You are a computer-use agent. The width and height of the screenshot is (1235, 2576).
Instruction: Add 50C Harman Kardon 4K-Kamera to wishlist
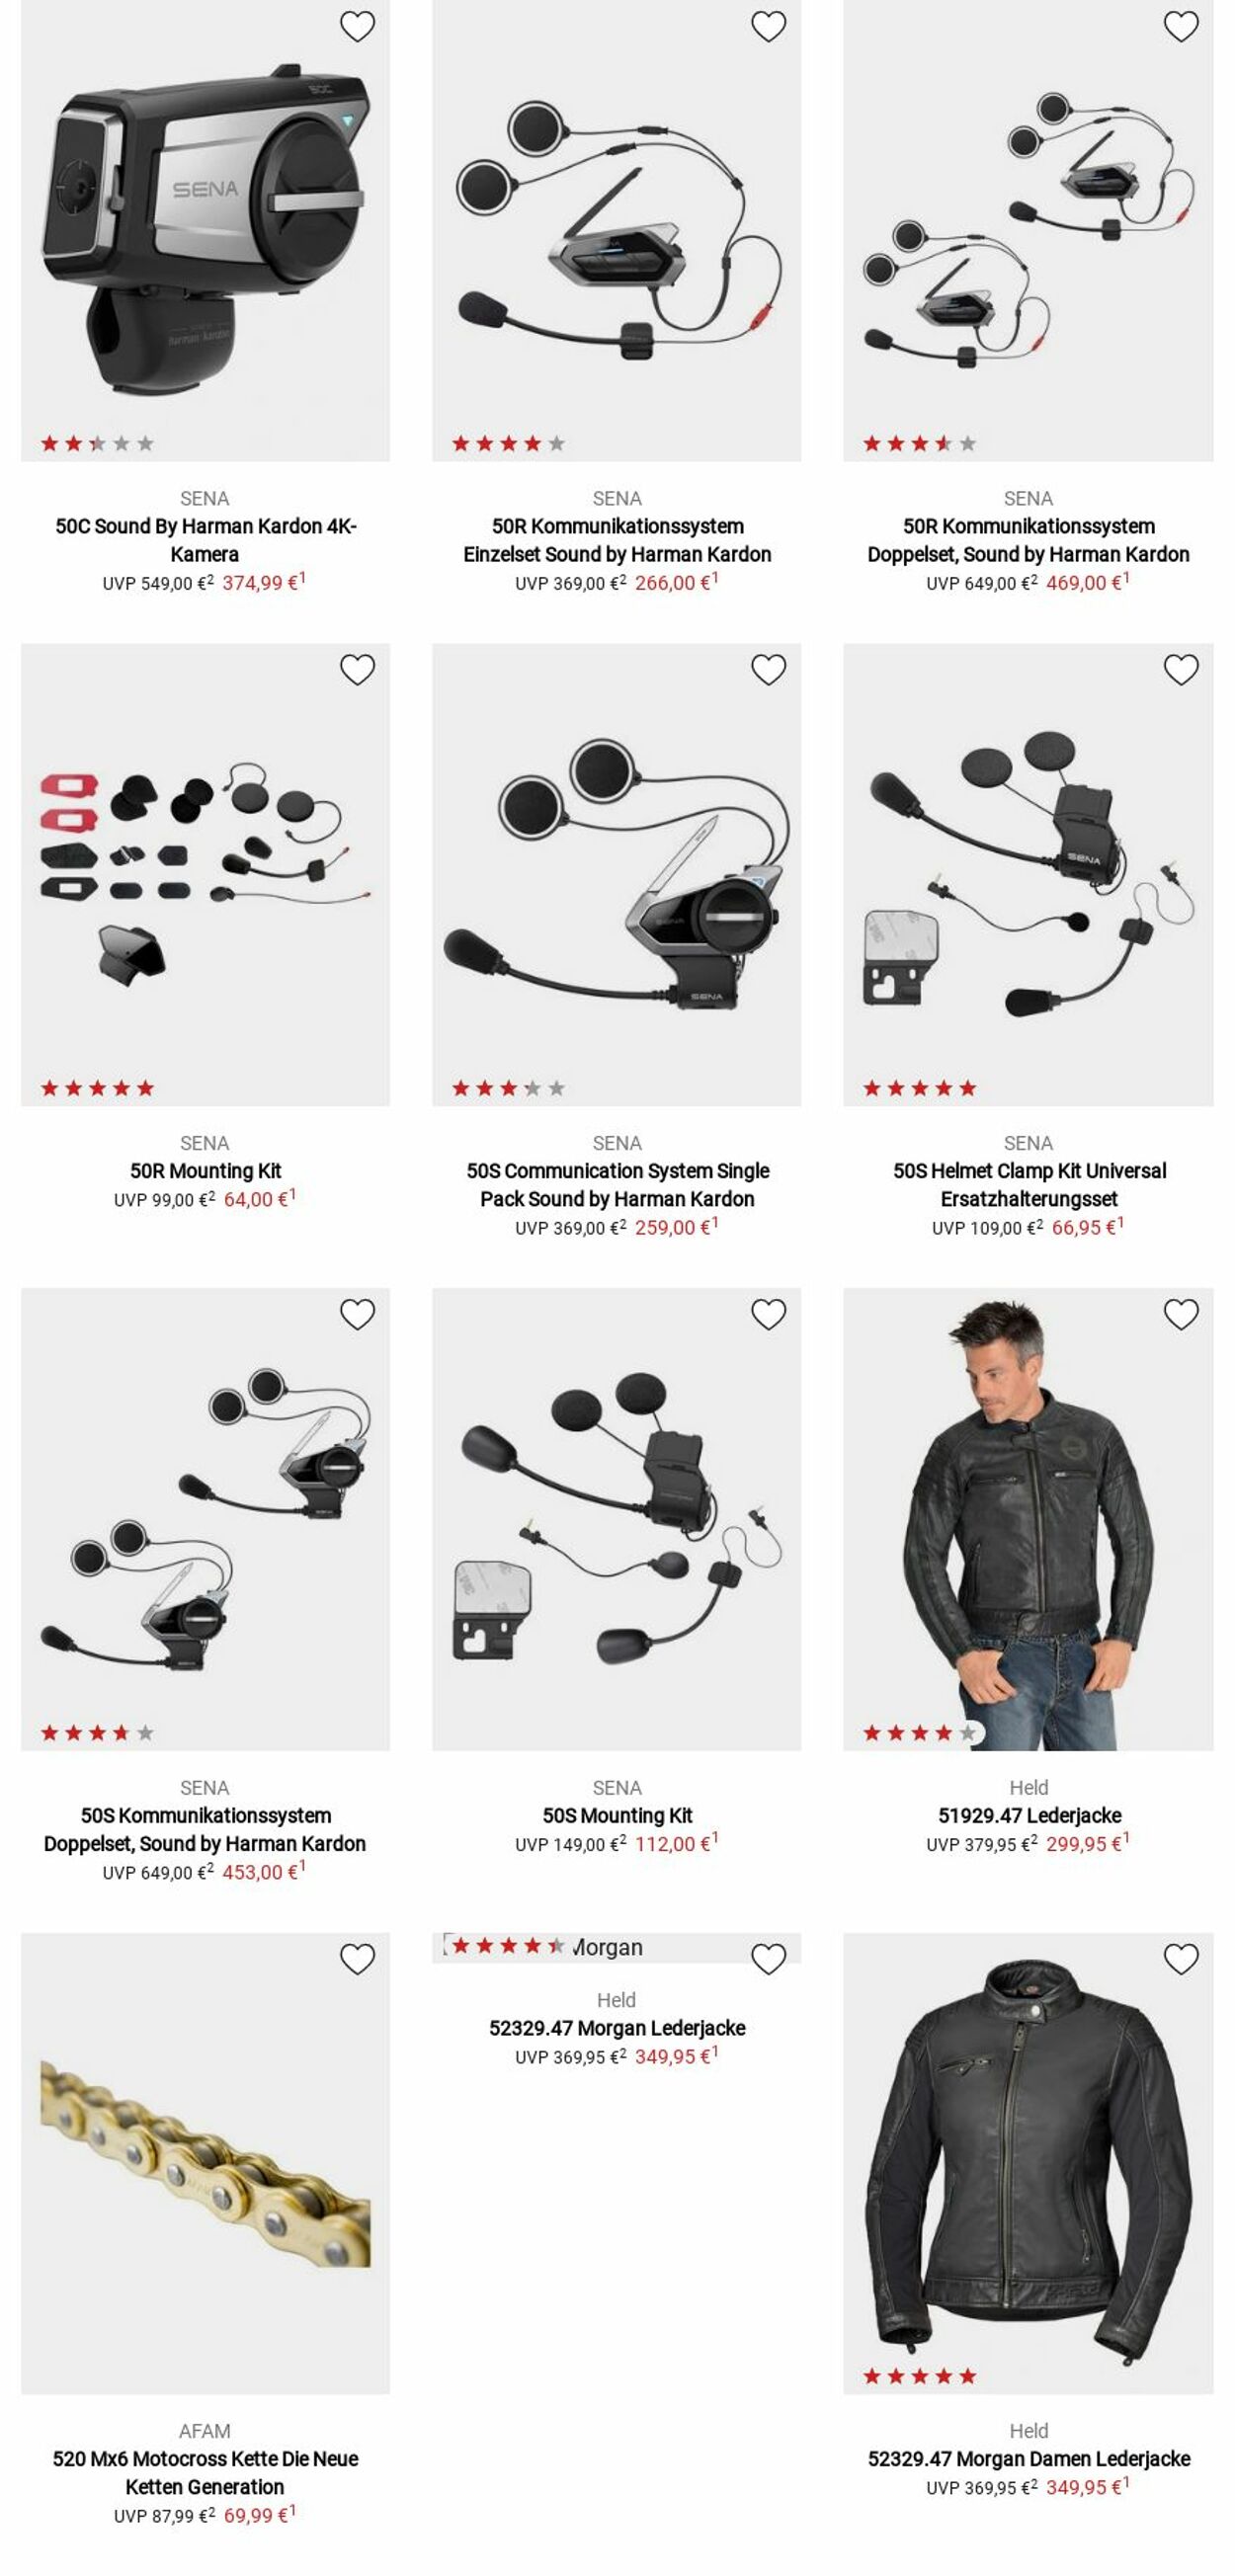pos(357,27)
